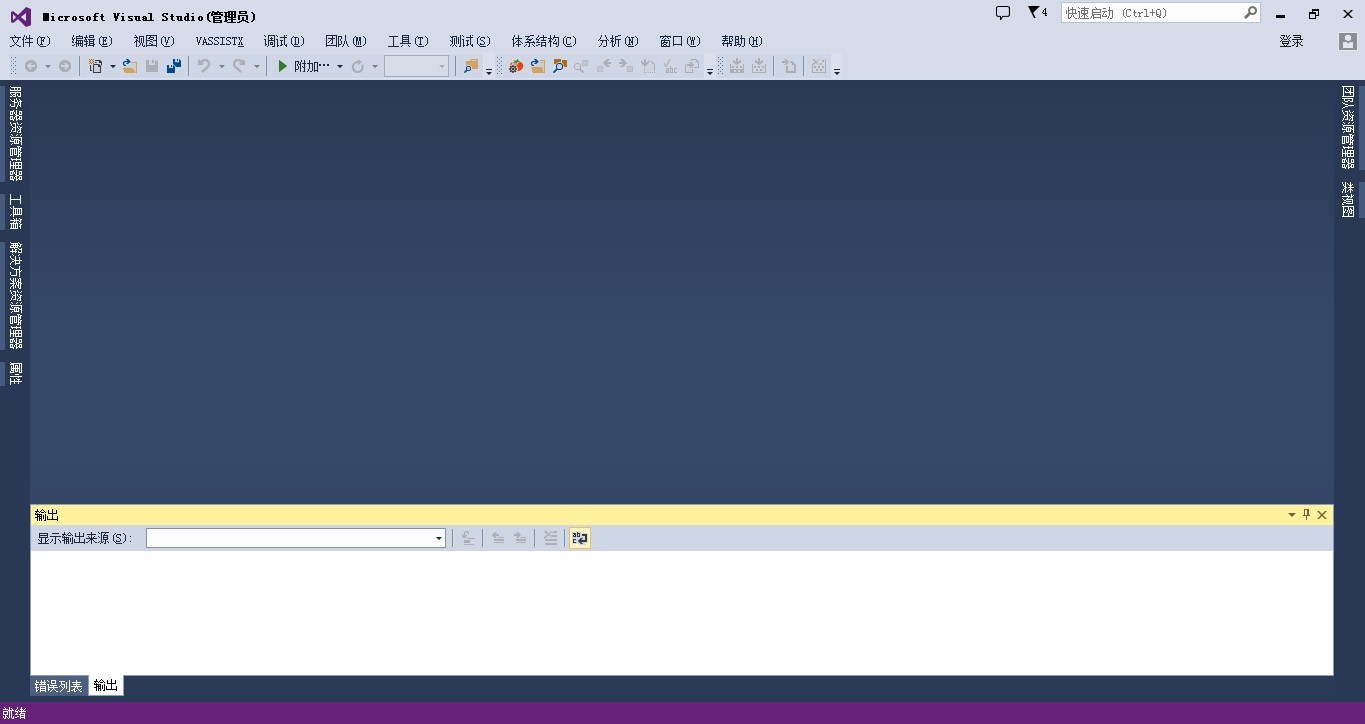This screenshot has height=724, width=1365.
Task: Click the Visual Studio logo icon
Action: pos(20,16)
